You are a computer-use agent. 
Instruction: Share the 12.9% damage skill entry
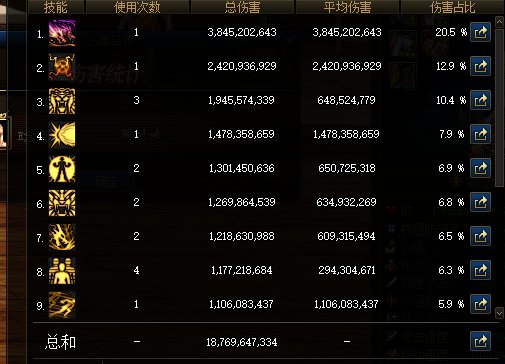tap(480, 66)
